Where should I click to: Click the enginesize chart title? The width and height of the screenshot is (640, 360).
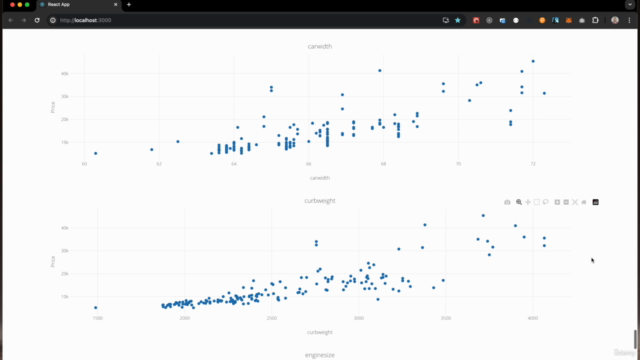coord(320,355)
